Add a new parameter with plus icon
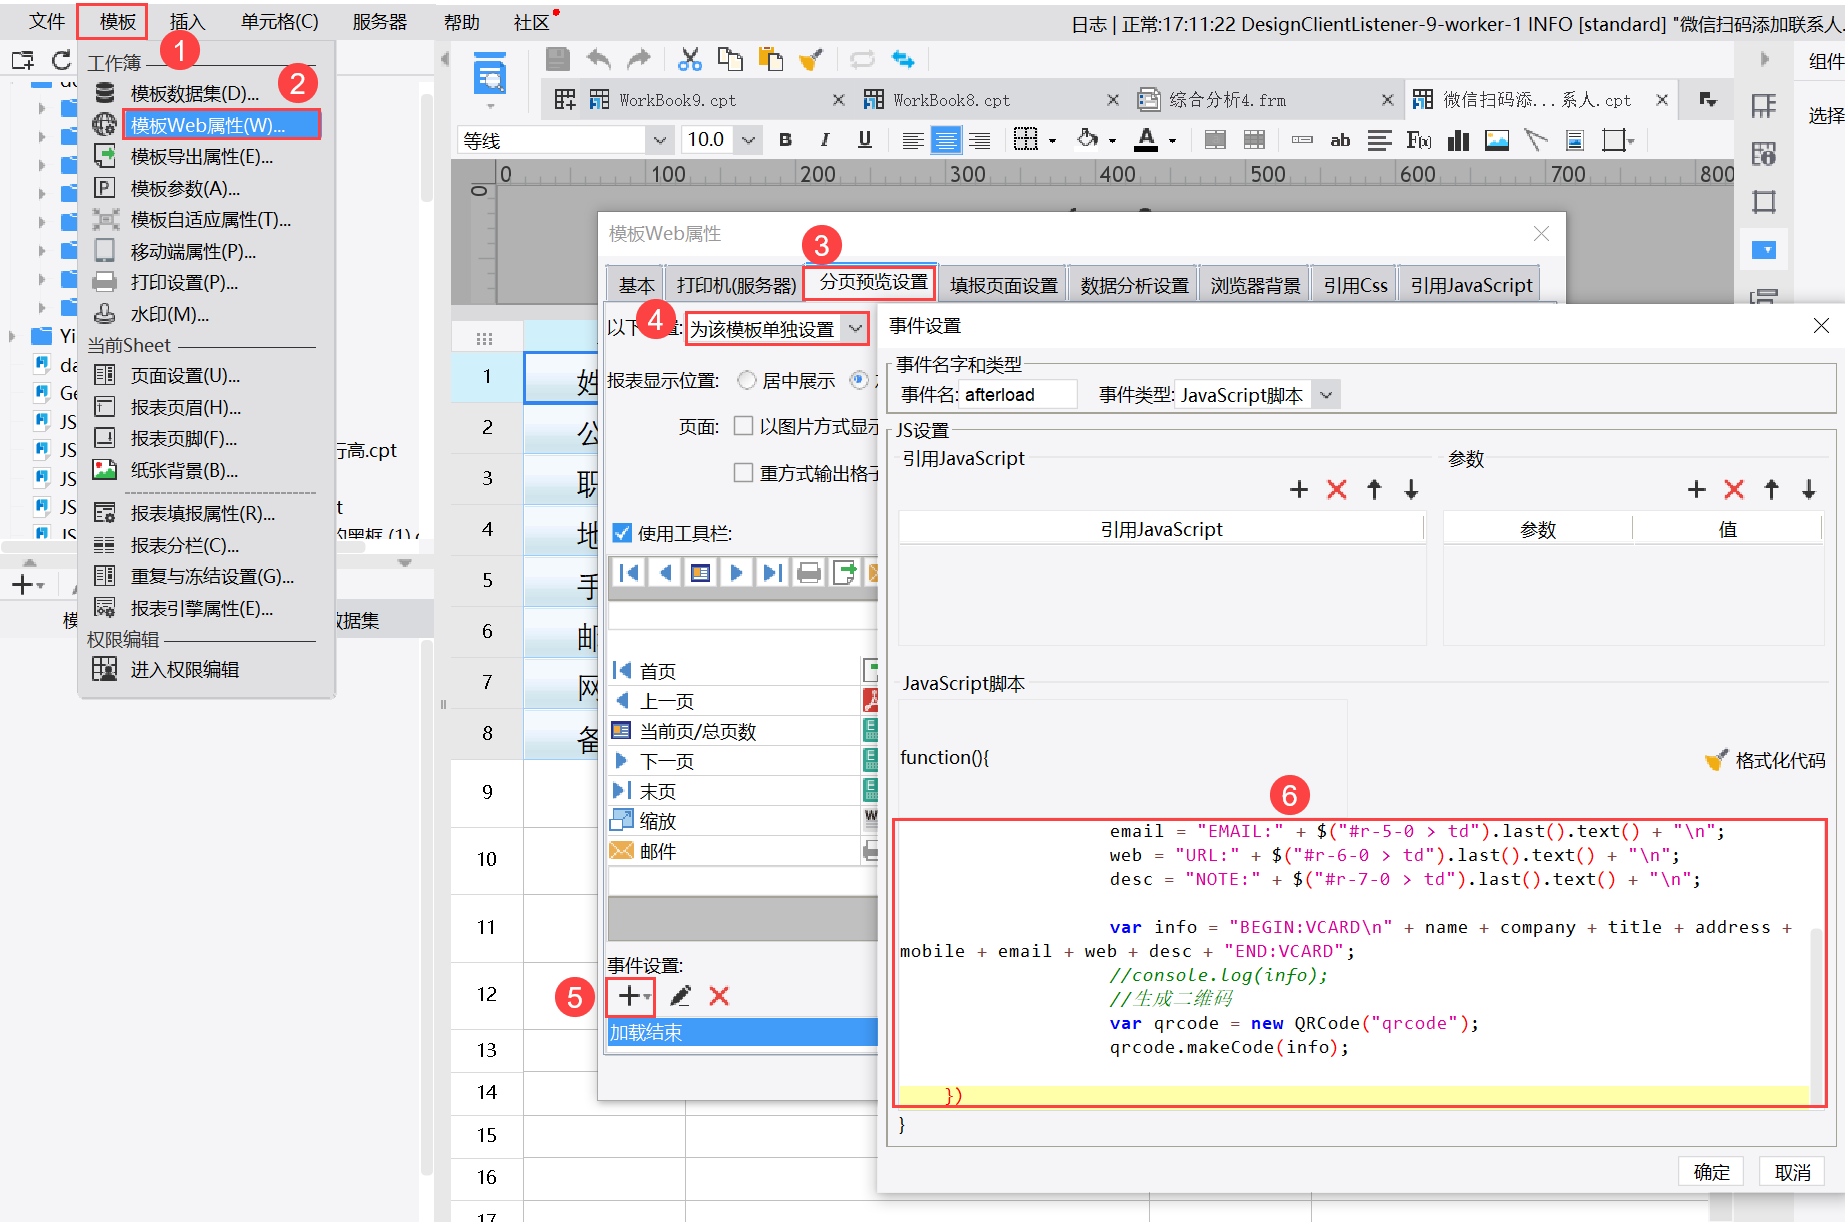The width and height of the screenshot is (1845, 1222). pyautogui.click(x=1696, y=489)
